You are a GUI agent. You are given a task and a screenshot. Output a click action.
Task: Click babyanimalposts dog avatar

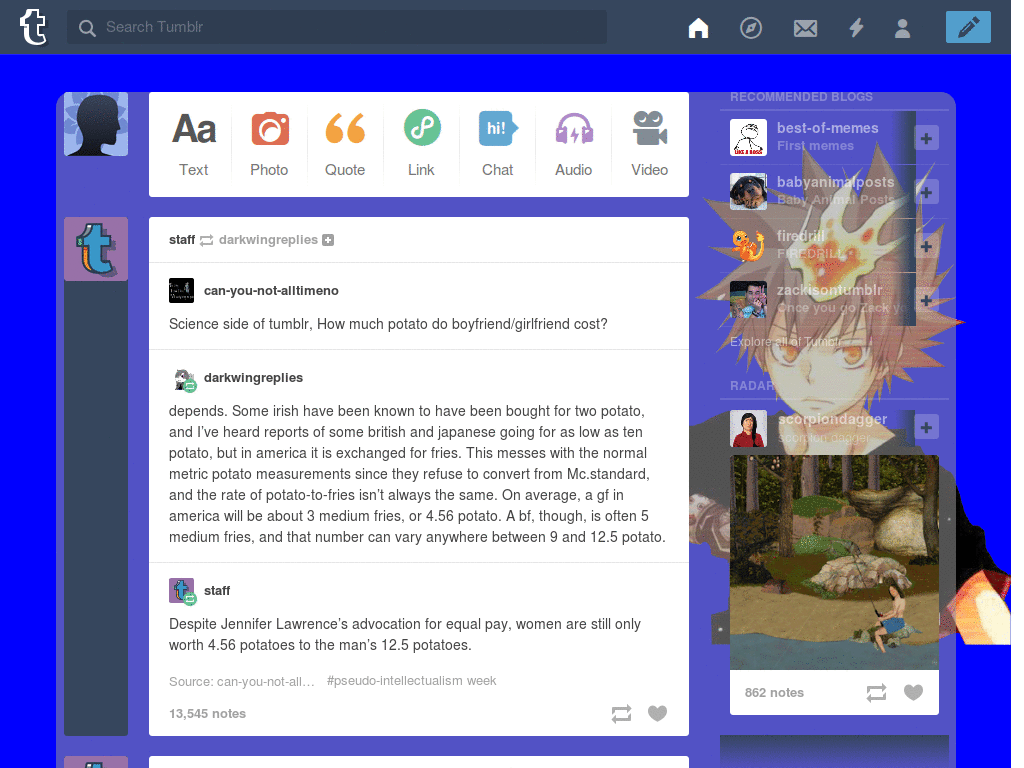[x=748, y=191]
